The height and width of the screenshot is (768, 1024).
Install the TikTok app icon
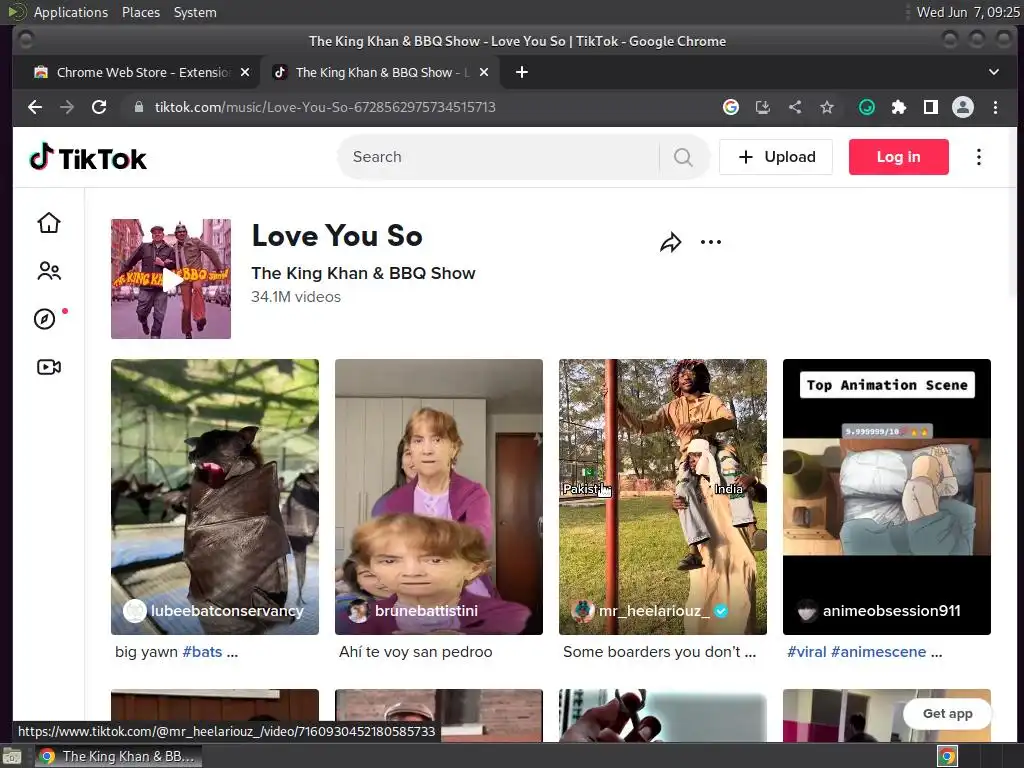tap(763, 107)
